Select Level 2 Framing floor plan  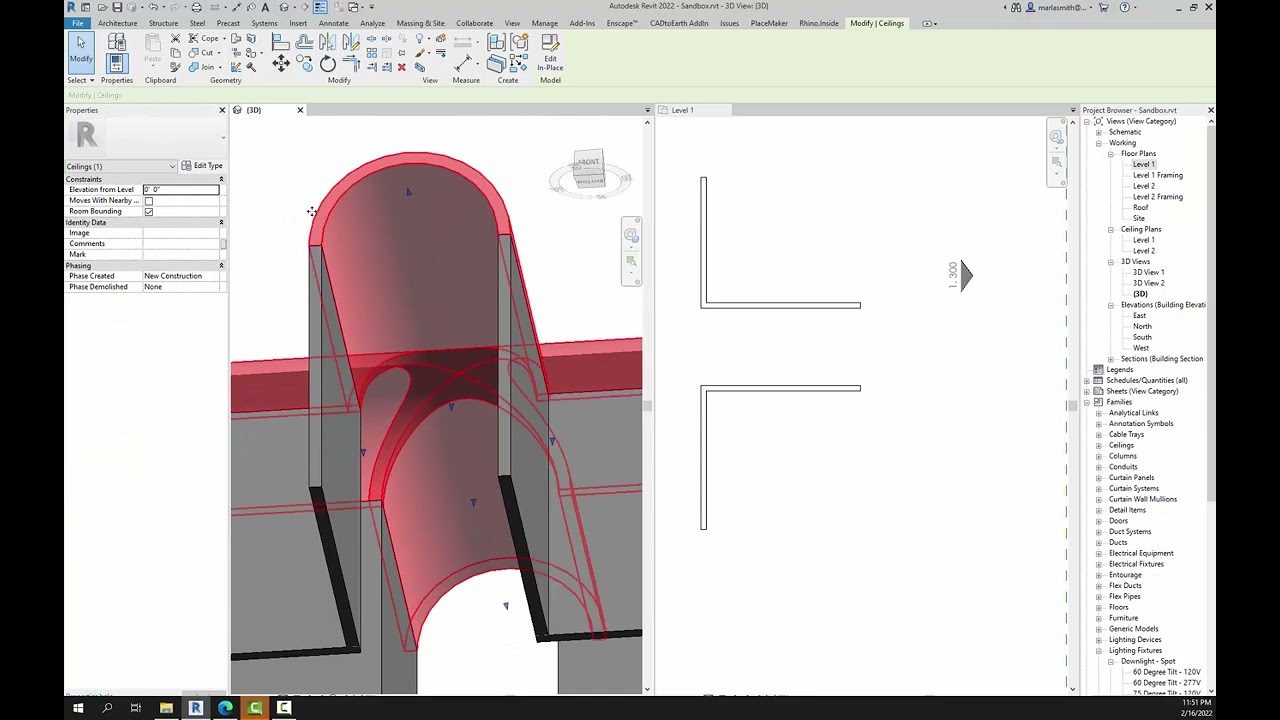tap(1157, 197)
